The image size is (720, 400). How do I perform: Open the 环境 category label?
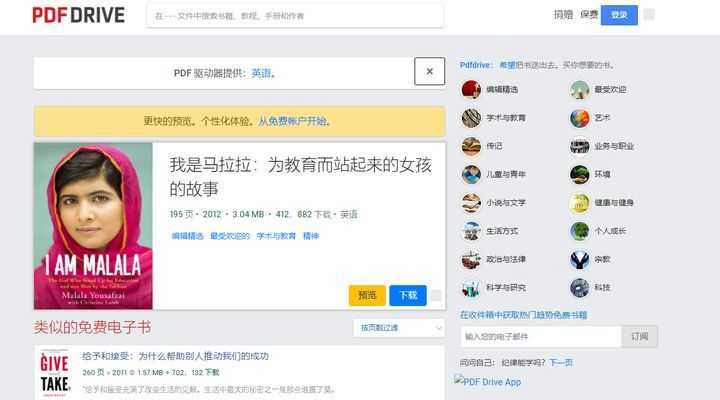pos(602,175)
